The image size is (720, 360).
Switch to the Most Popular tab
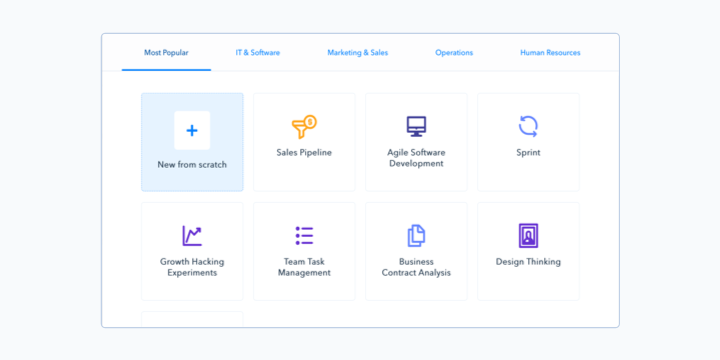166,53
